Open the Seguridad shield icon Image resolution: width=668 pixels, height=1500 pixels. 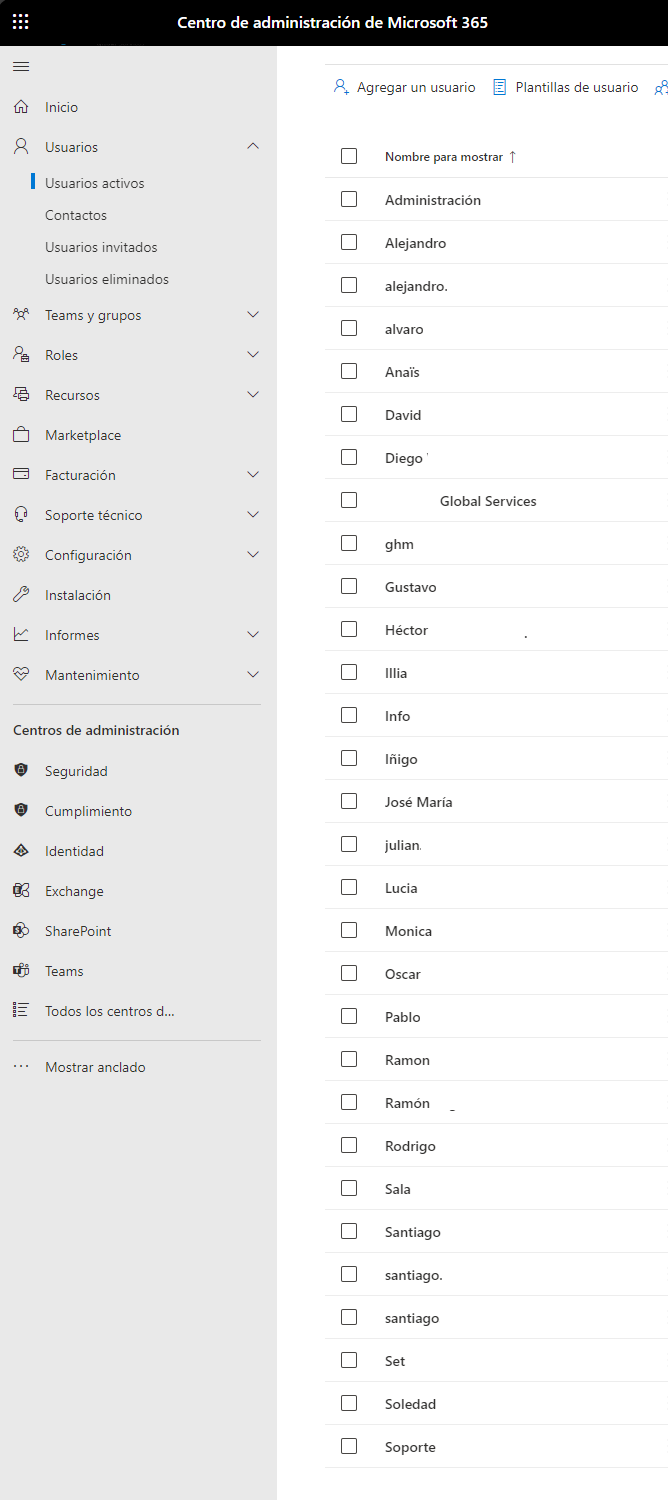pyautogui.click(x=21, y=771)
